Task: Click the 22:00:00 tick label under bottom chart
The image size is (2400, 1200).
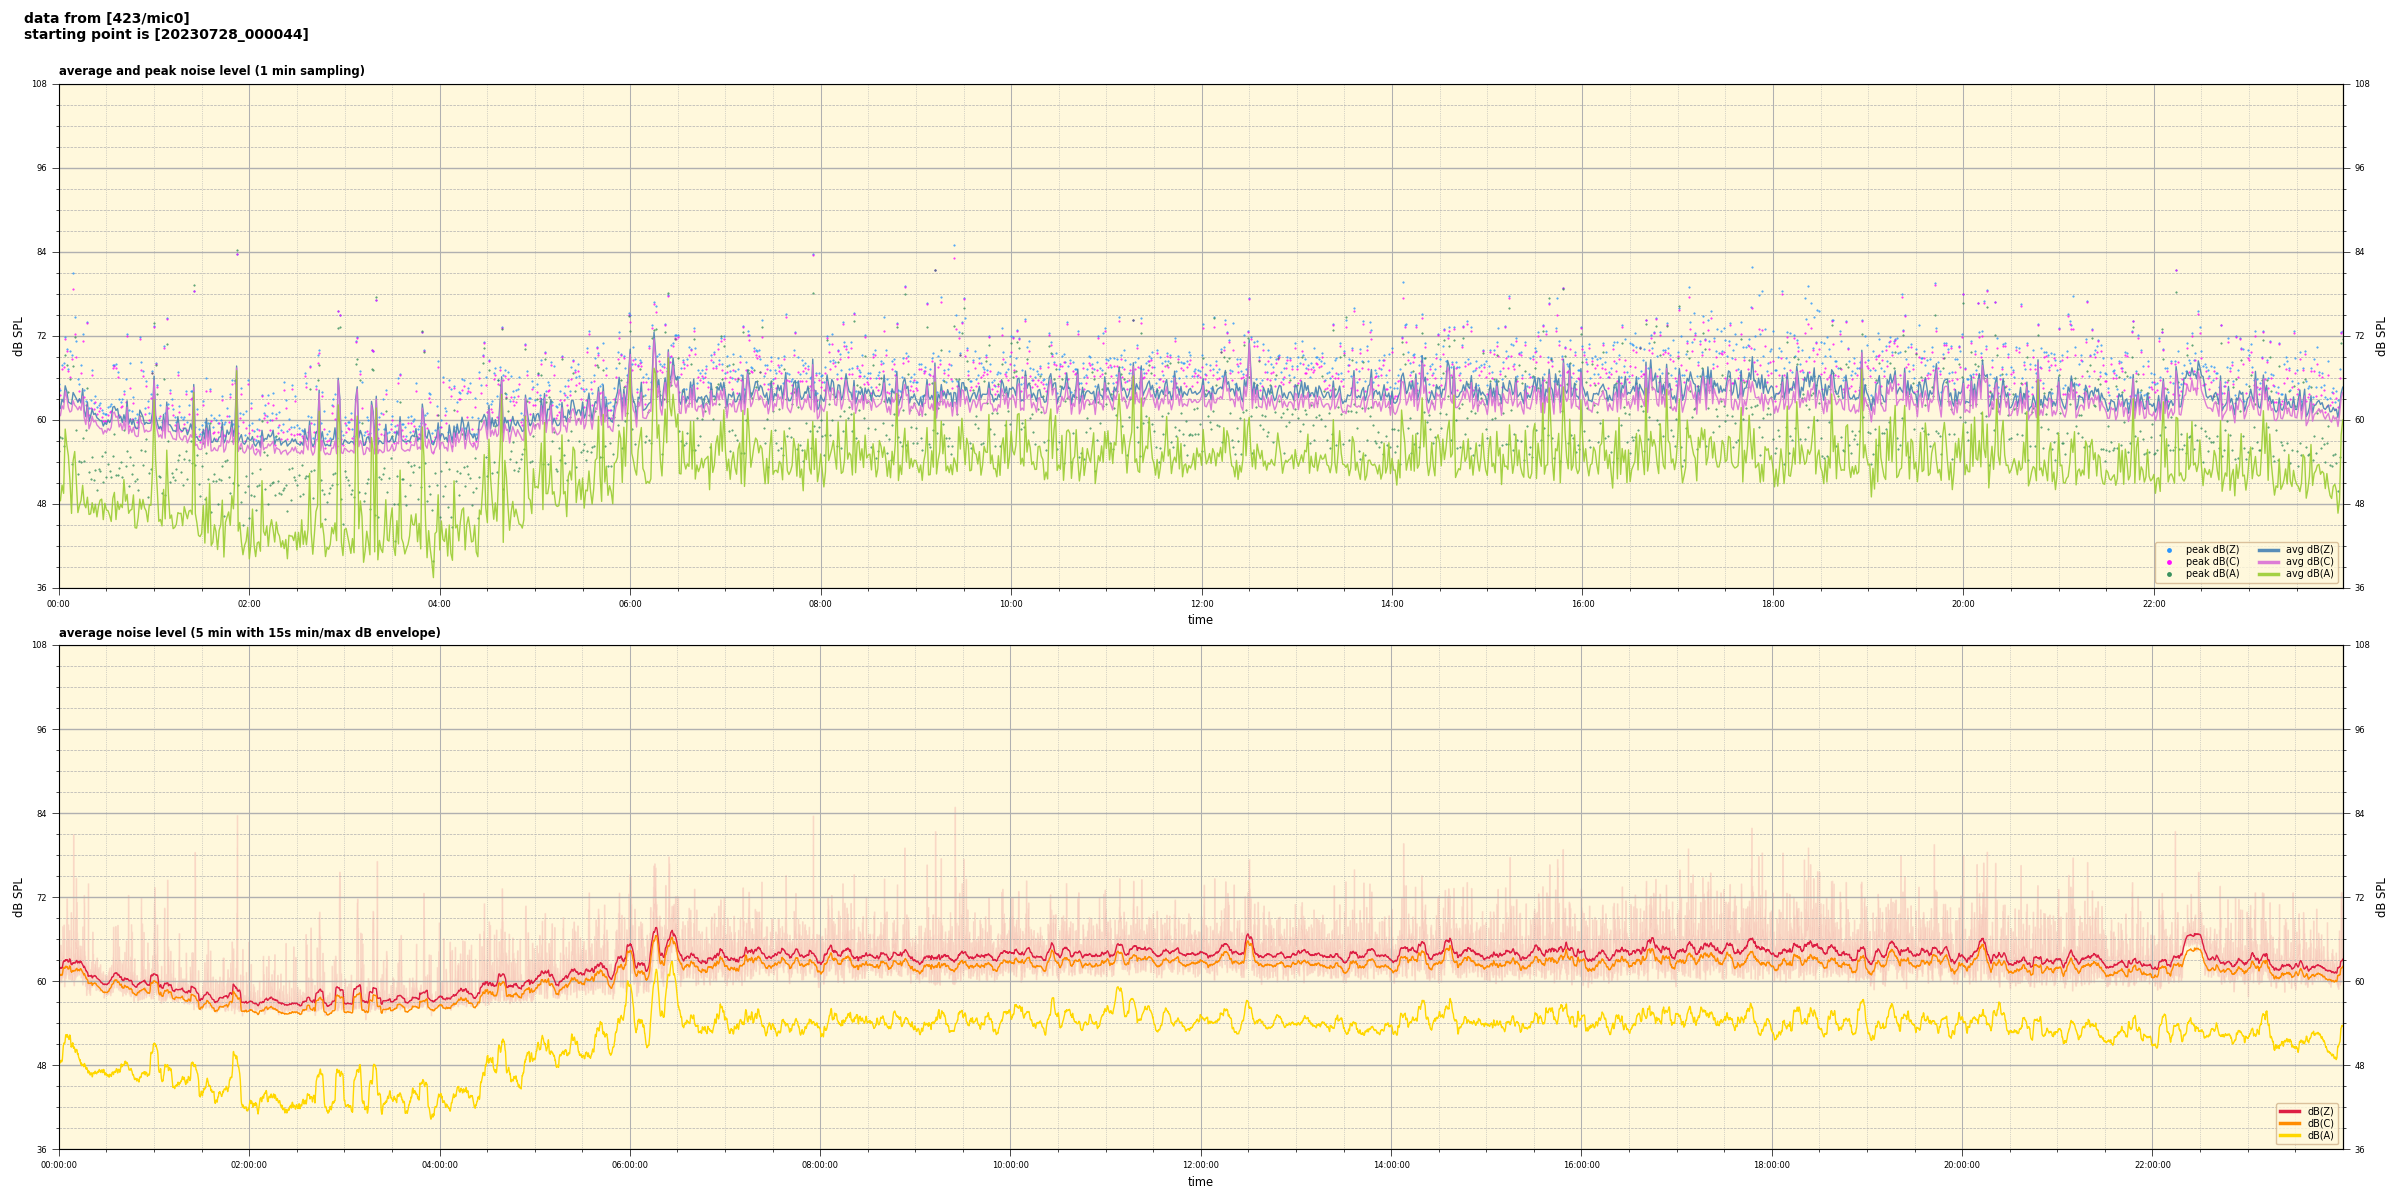Action: 2152,1165
